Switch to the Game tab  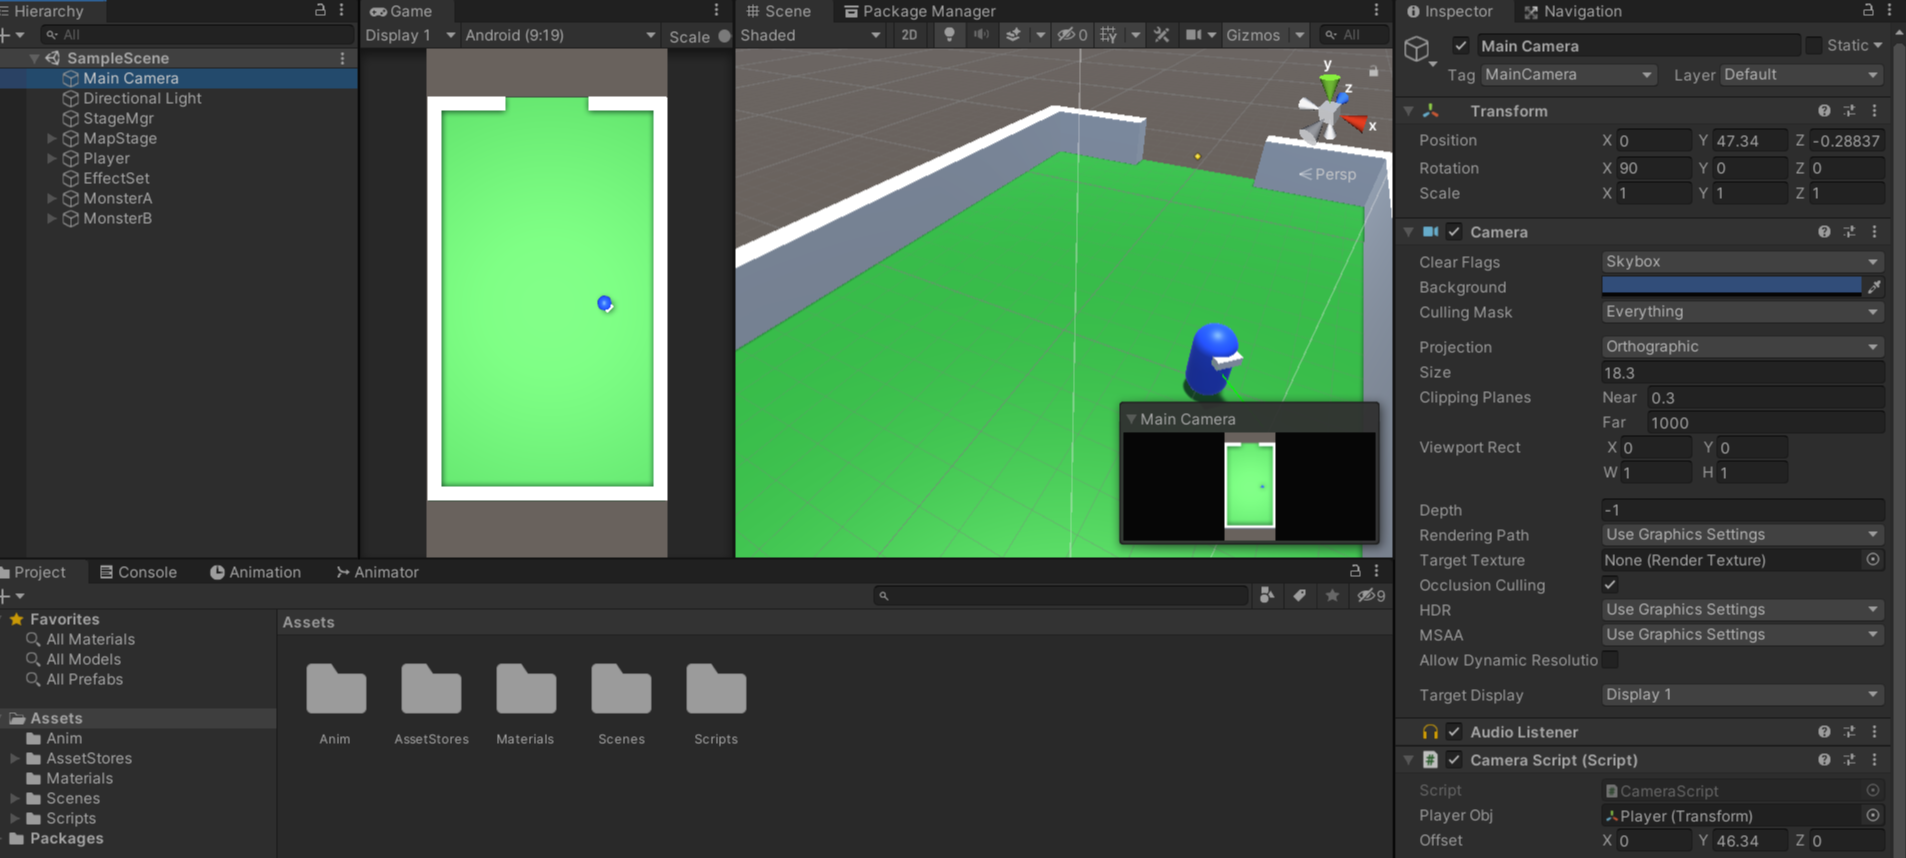point(401,11)
